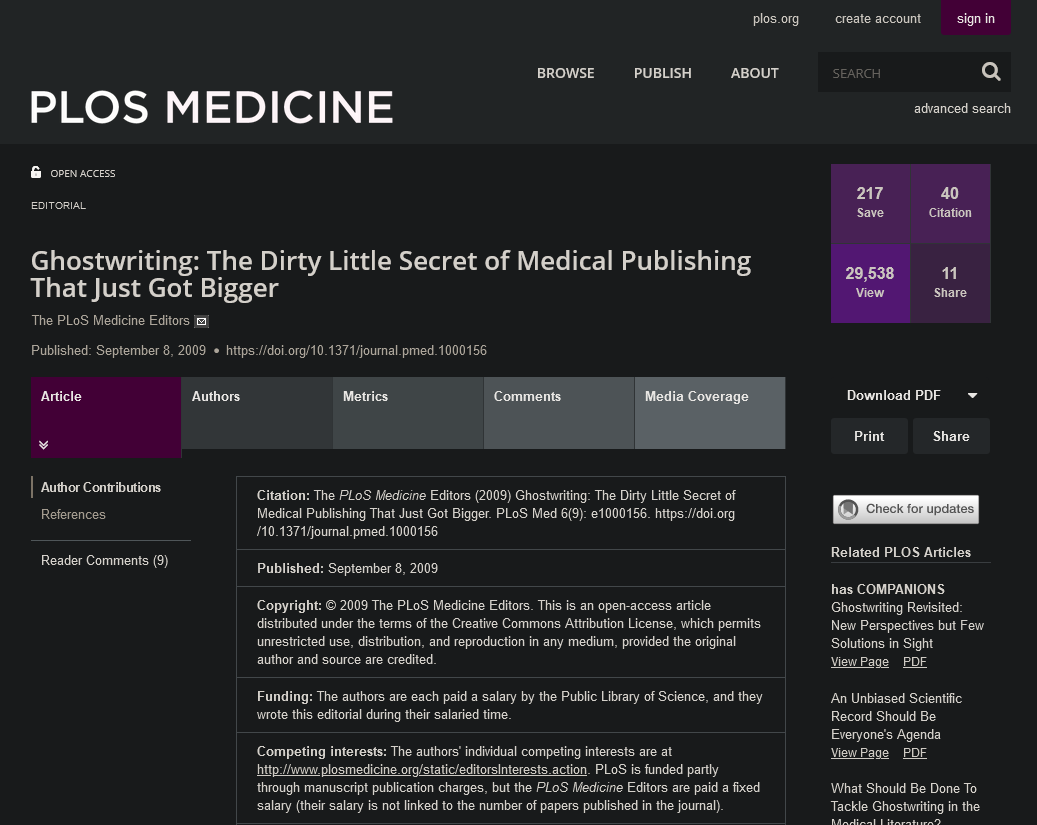Go to the Comments tab
Screen dimensions: 1037x825
pyautogui.click(x=559, y=413)
